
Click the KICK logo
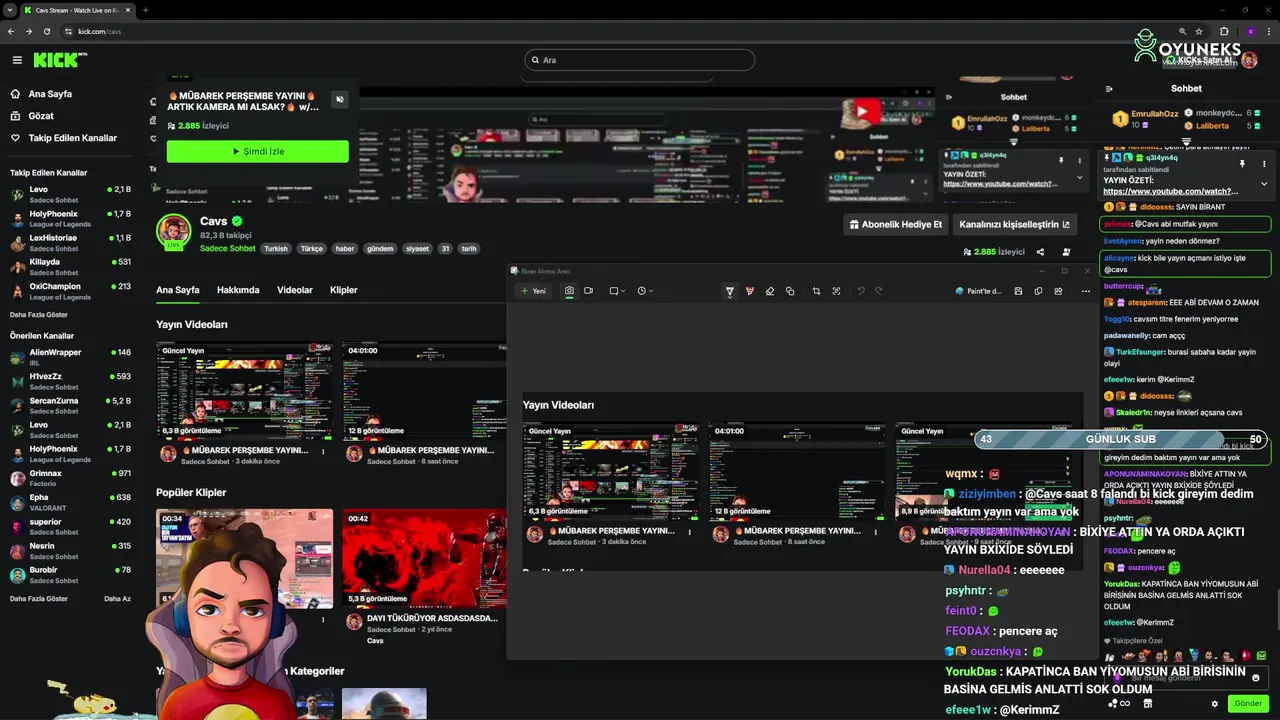click(x=60, y=60)
